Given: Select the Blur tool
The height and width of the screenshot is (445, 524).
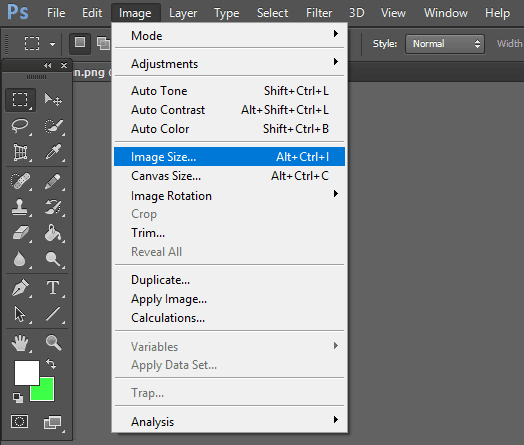Looking at the screenshot, I should click(20, 259).
